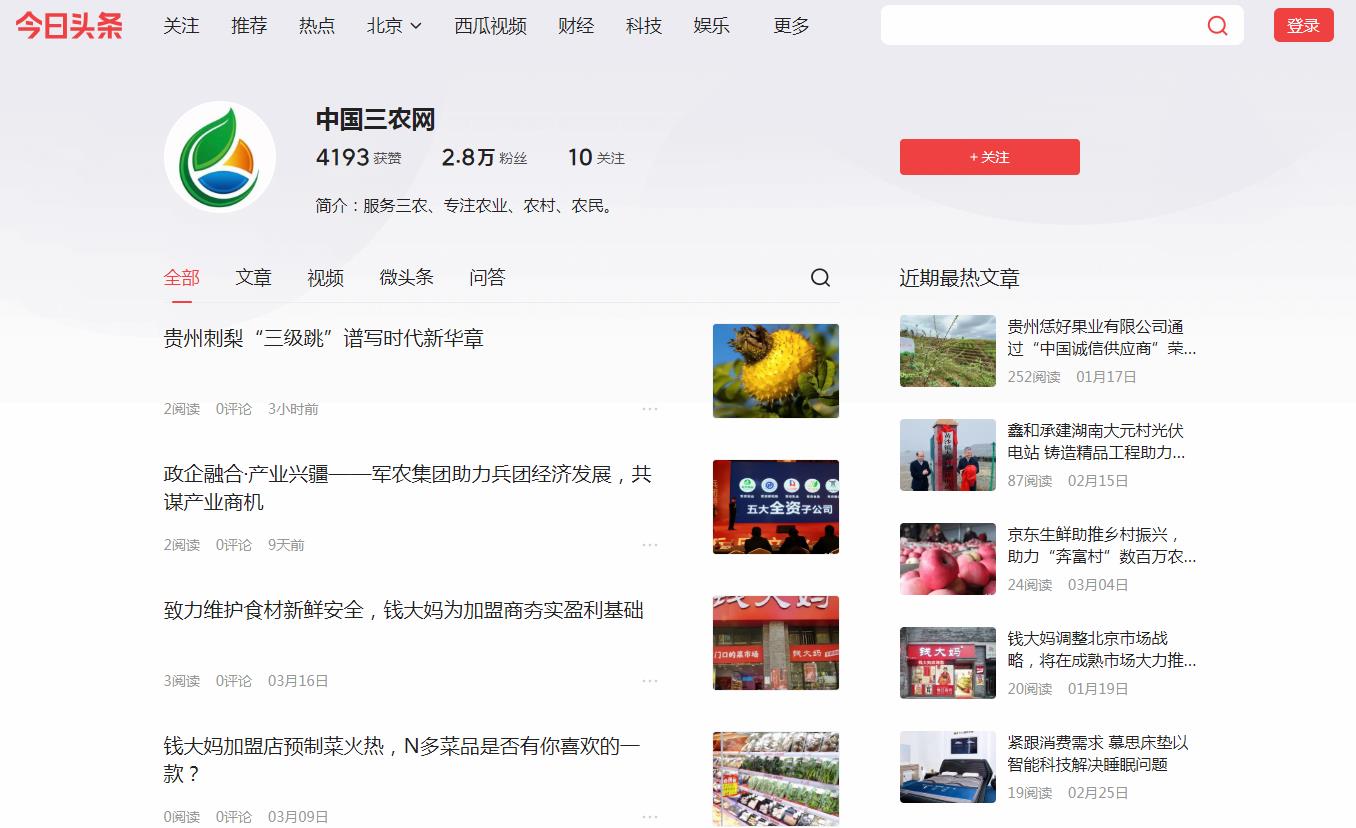
Task: Switch to the 视频 tab
Action: [325, 278]
